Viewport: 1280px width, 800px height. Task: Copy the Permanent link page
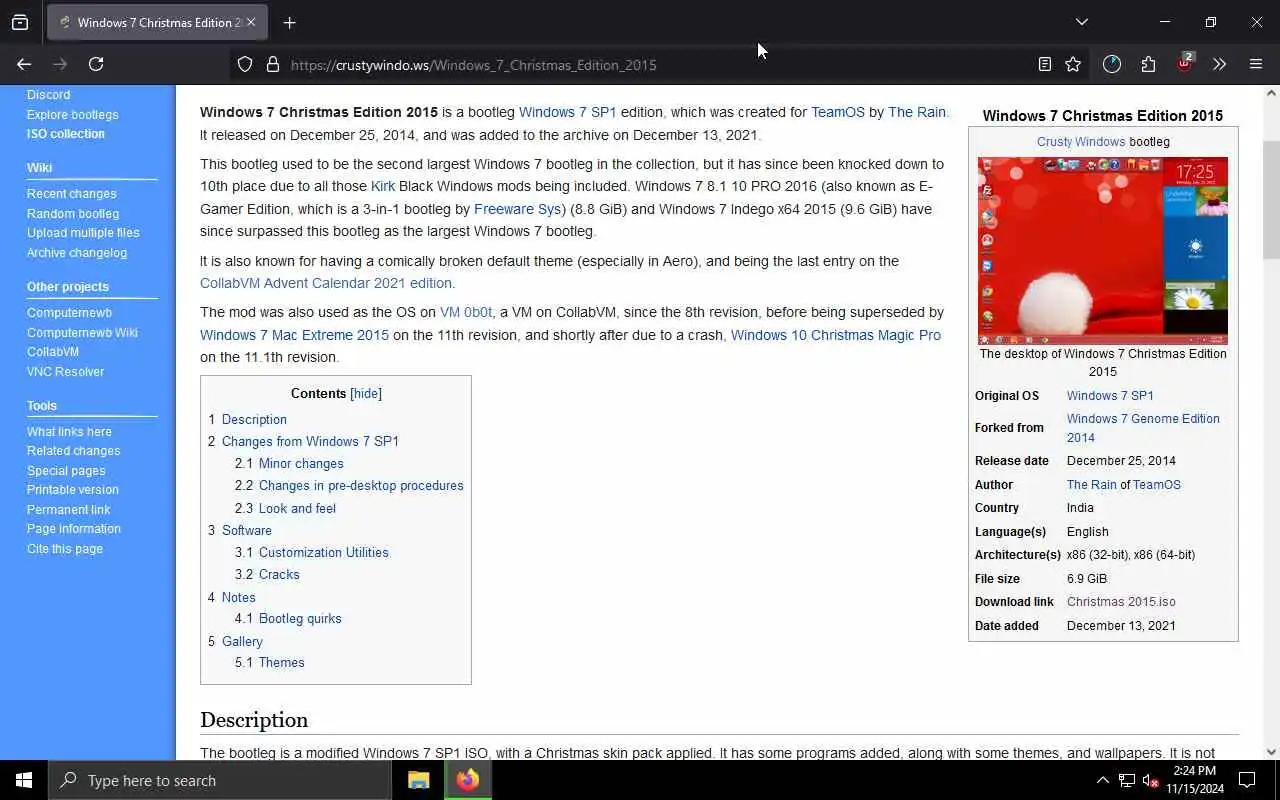[x=68, y=510]
